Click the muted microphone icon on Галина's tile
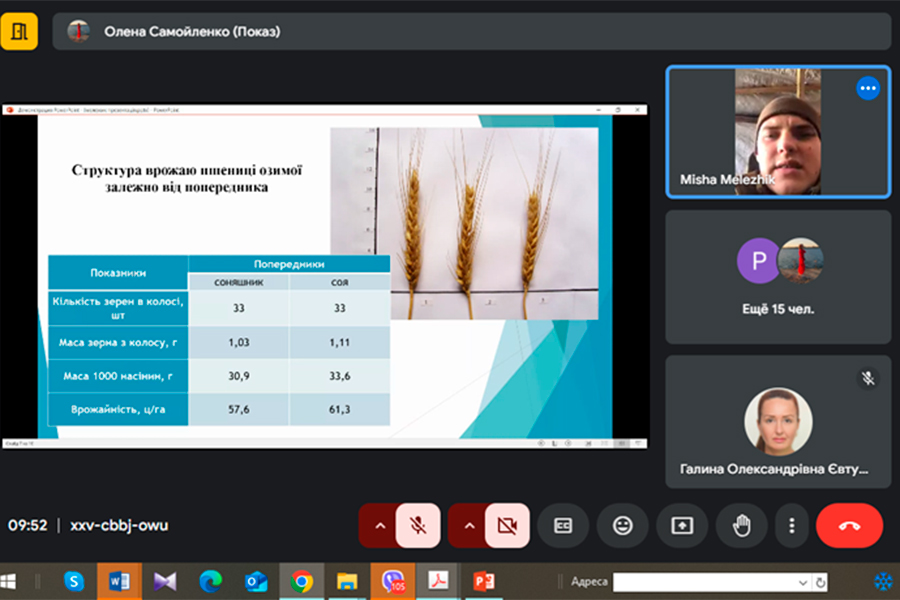Screen dimensions: 900x600 [x=868, y=378]
